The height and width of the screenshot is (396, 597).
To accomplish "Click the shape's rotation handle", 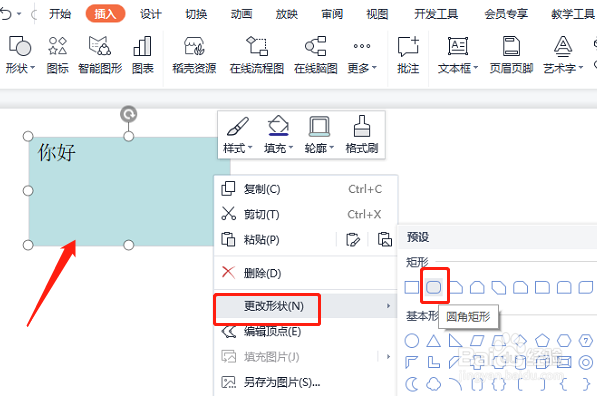I will click(129, 114).
